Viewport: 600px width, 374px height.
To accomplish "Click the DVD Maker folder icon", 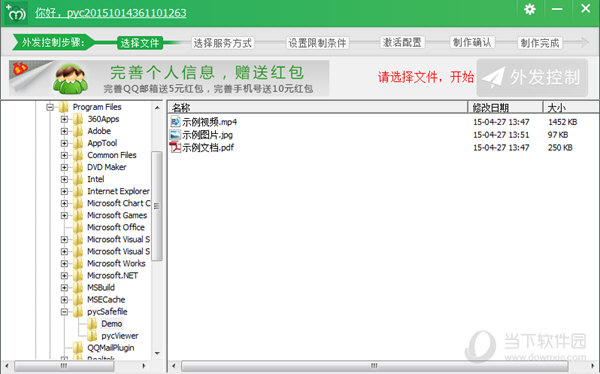I will (78, 167).
